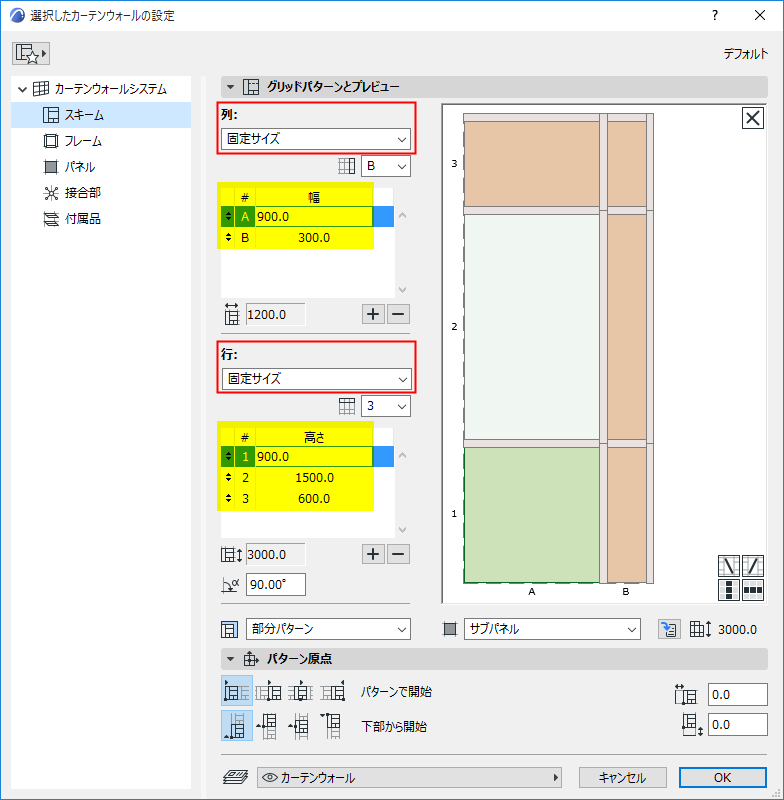This screenshot has width=784, height=800.
Task: Select スキーム in the settings tree
Action: pyautogui.click(x=101, y=115)
